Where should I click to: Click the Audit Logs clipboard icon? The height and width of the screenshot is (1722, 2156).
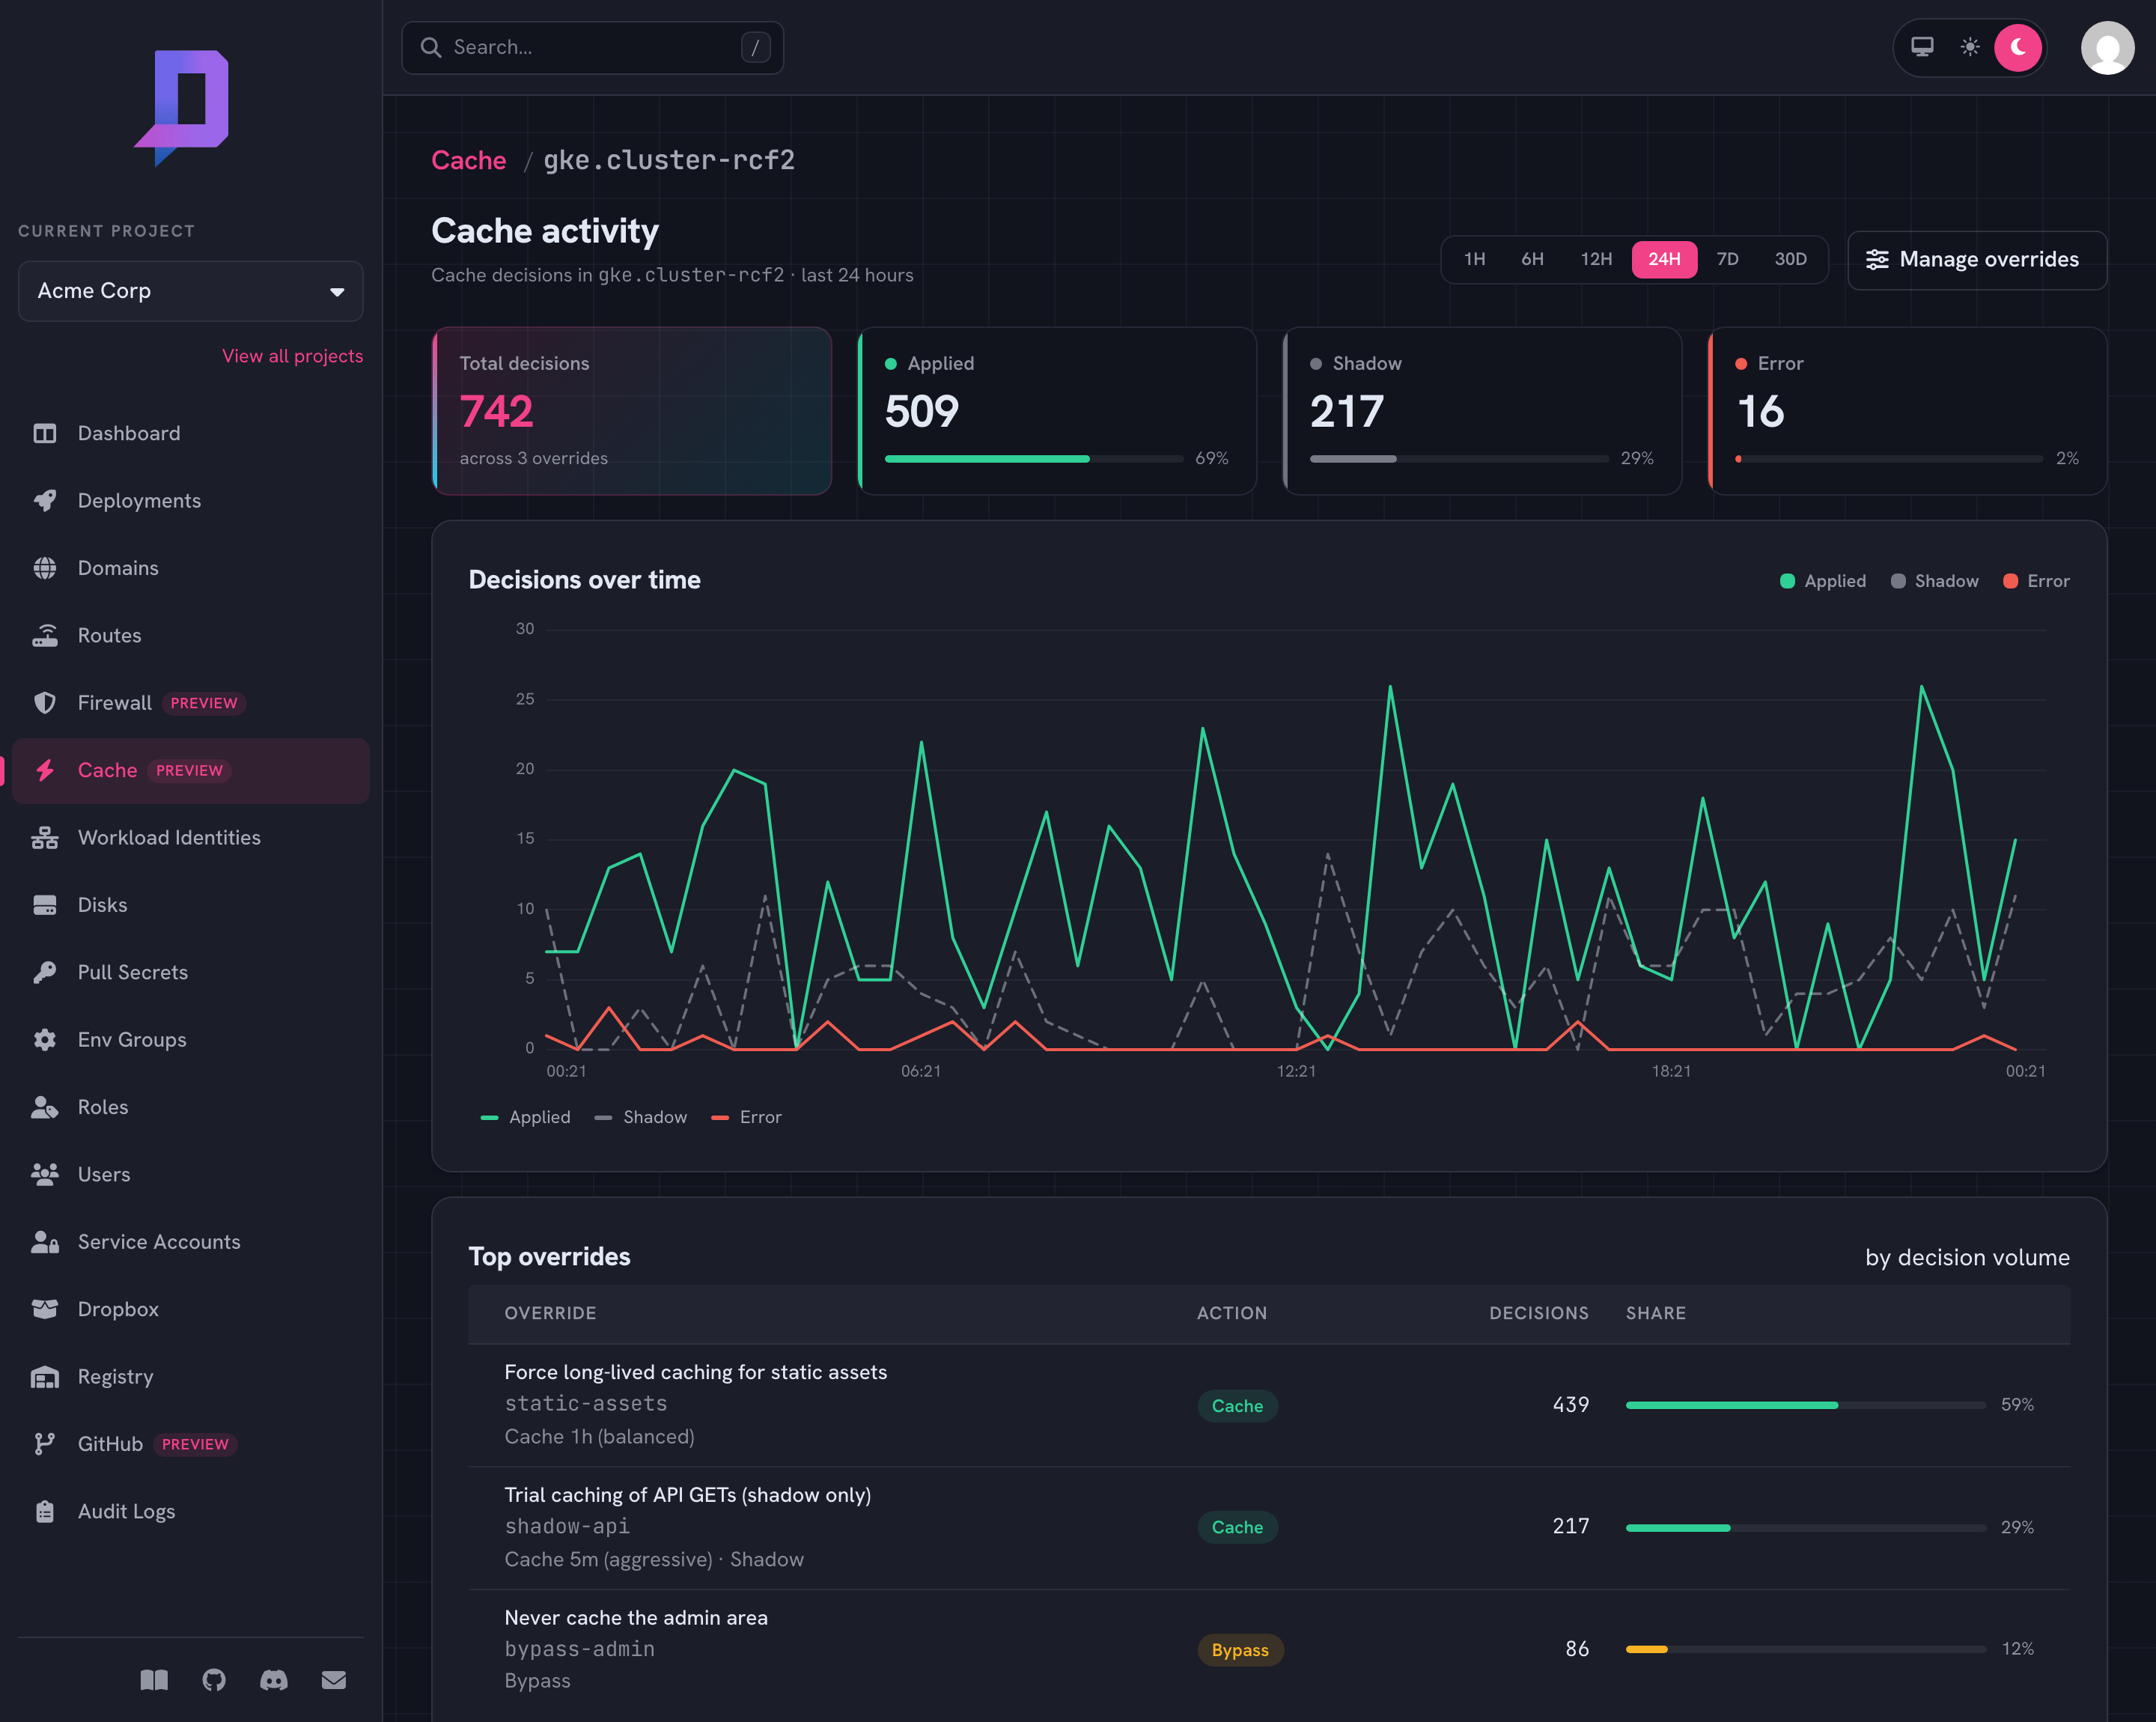45,1511
